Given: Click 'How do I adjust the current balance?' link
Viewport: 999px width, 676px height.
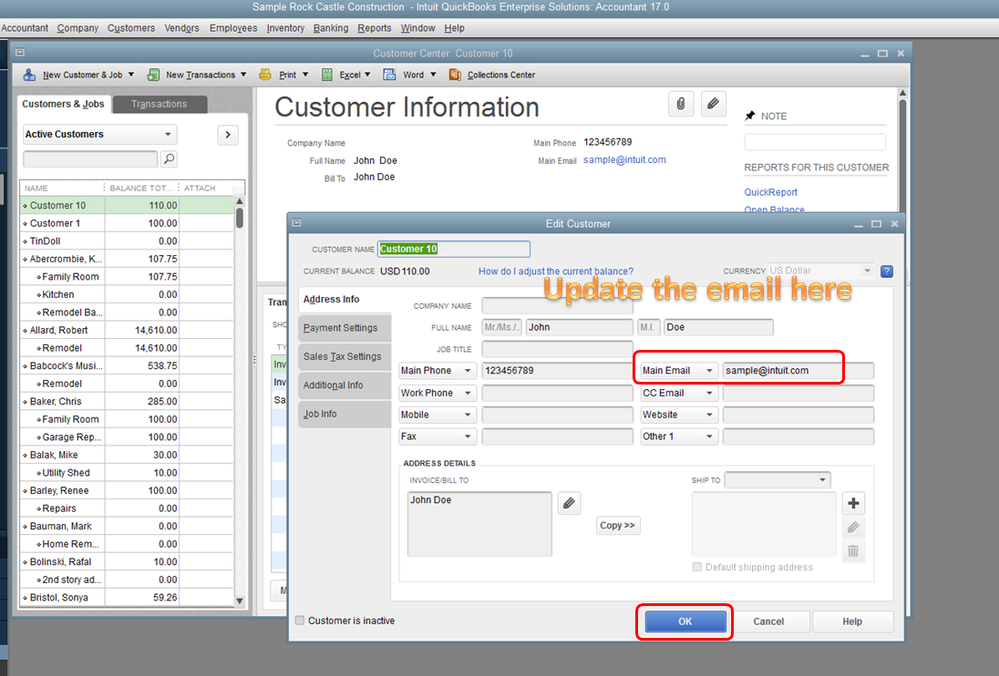Looking at the screenshot, I should (556, 271).
